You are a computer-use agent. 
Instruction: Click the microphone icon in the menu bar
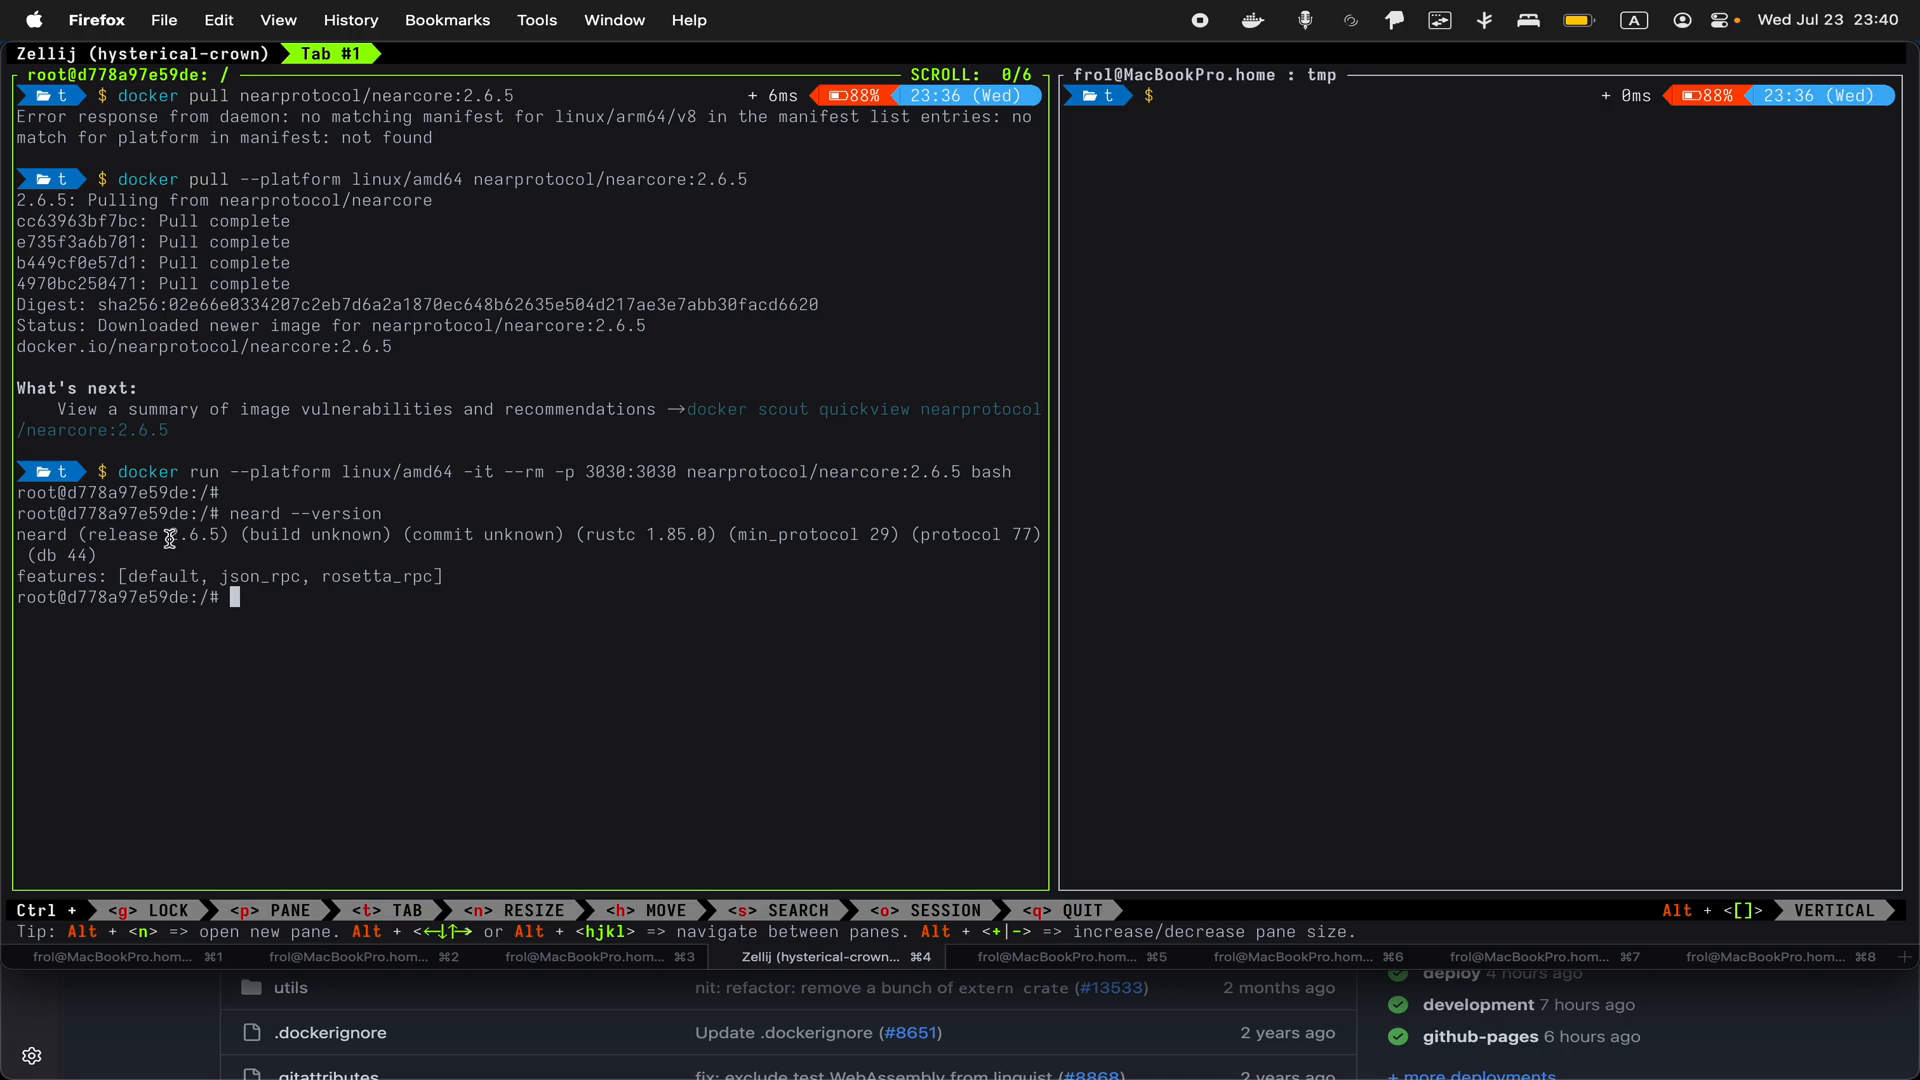coord(1306,20)
